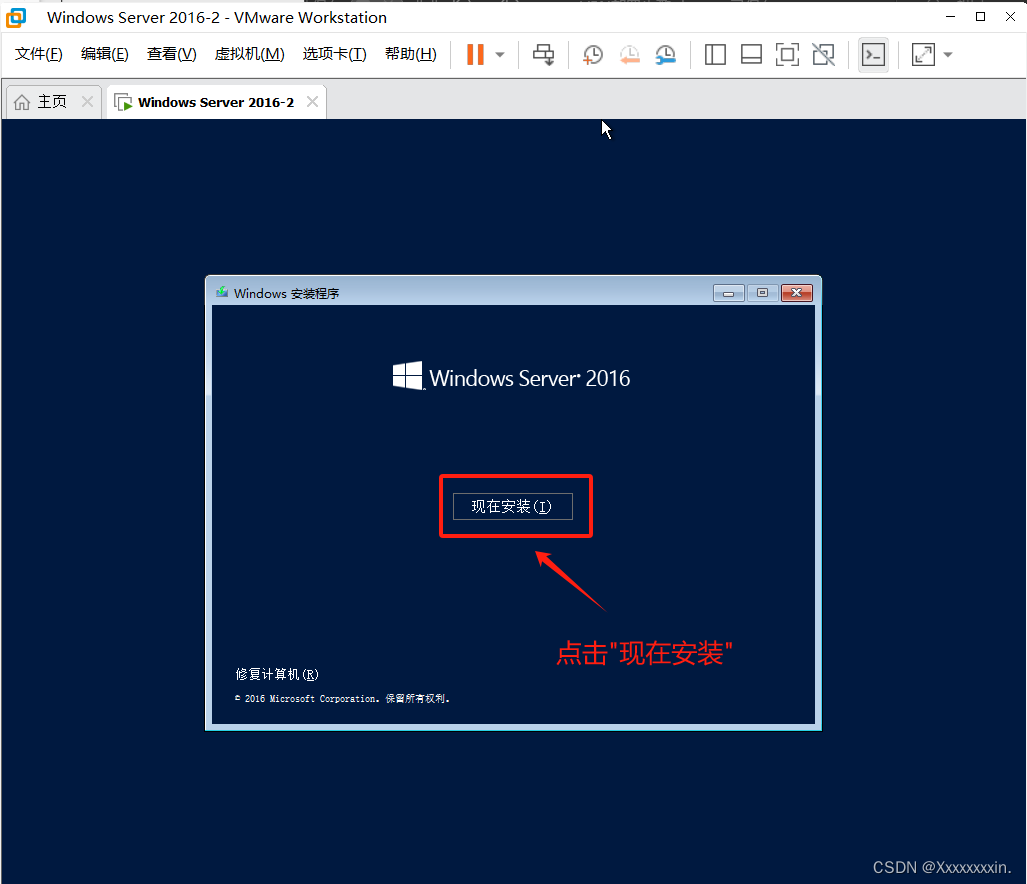Enter full screen mode icon
The width and height of the screenshot is (1027, 884).
tap(787, 54)
